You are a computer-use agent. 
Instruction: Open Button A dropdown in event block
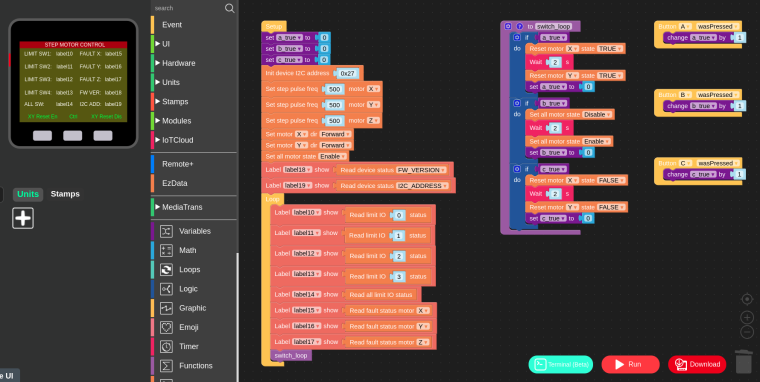coord(685,27)
